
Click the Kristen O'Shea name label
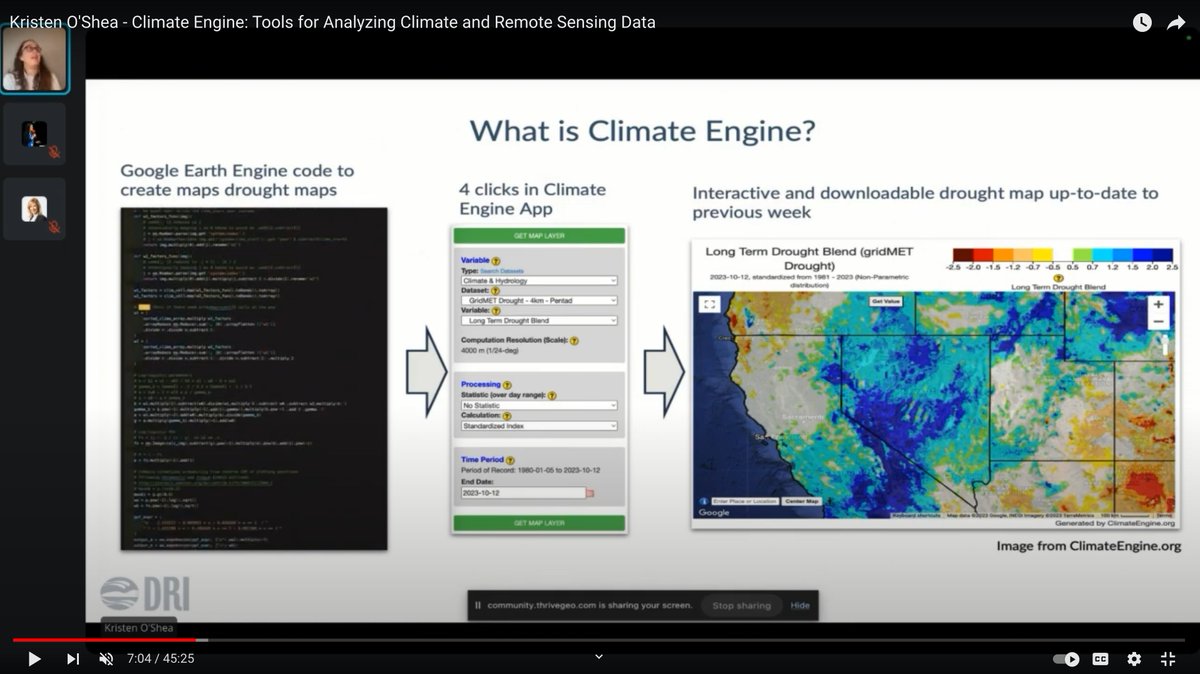coord(140,627)
